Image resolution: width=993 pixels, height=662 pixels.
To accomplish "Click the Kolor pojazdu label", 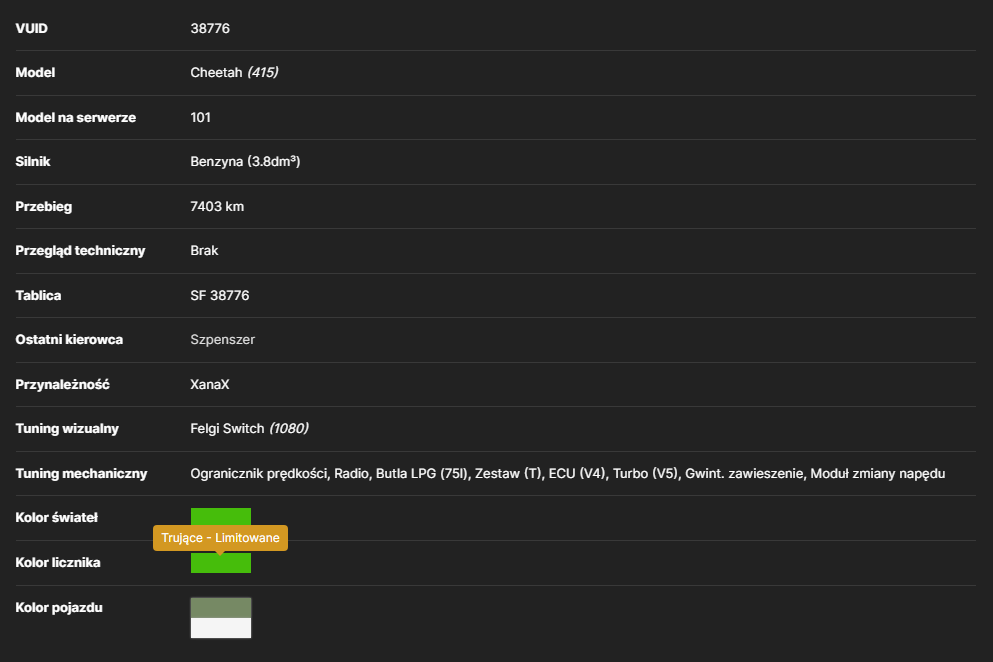I will pos(59,608).
